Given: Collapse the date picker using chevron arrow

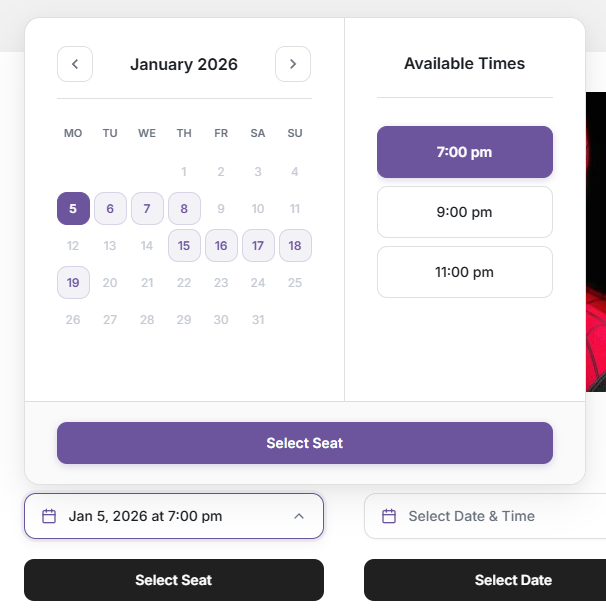Looking at the screenshot, I should (x=299, y=516).
